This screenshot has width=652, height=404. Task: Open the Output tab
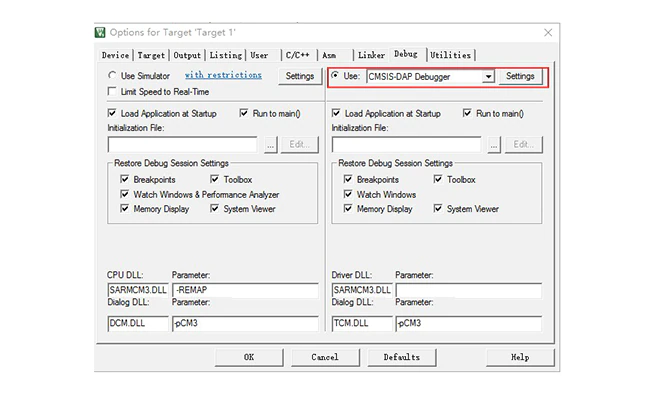pyautogui.click(x=187, y=55)
